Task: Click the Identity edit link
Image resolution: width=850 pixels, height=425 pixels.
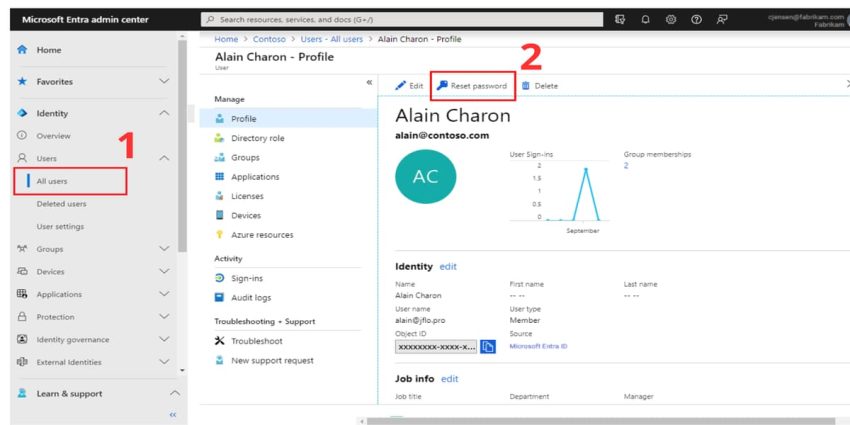Action: click(x=448, y=267)
